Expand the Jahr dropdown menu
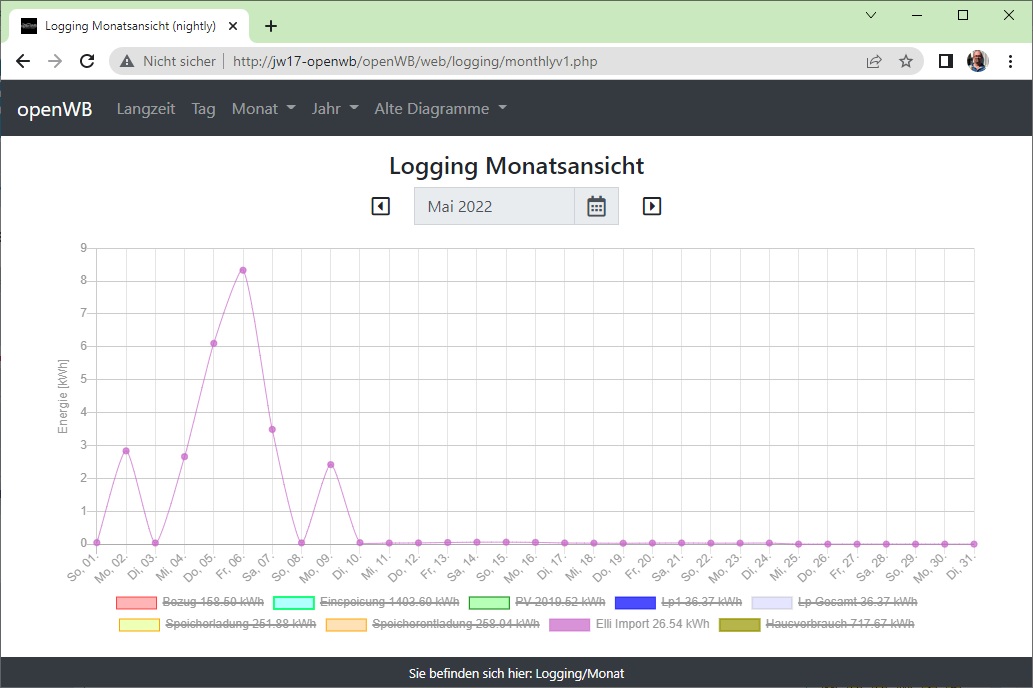 (x=334, y=109)
